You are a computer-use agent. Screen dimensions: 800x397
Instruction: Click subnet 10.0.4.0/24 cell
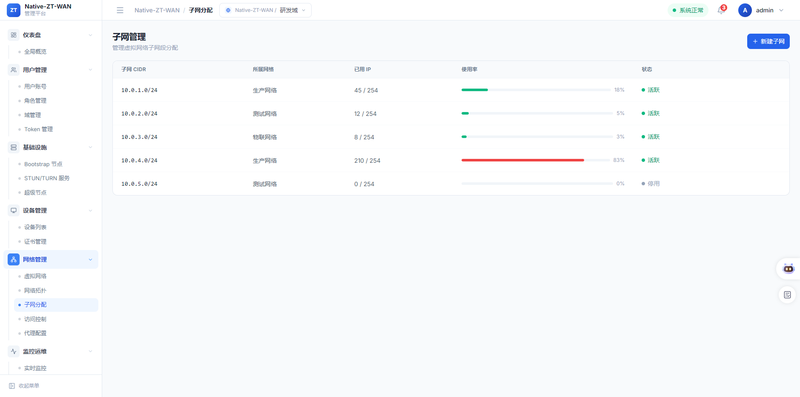click(139, 160)
